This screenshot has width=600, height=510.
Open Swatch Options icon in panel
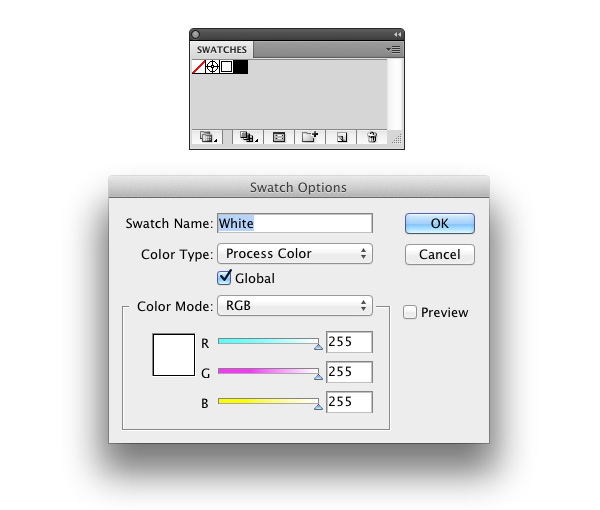[x=279, y=137]
